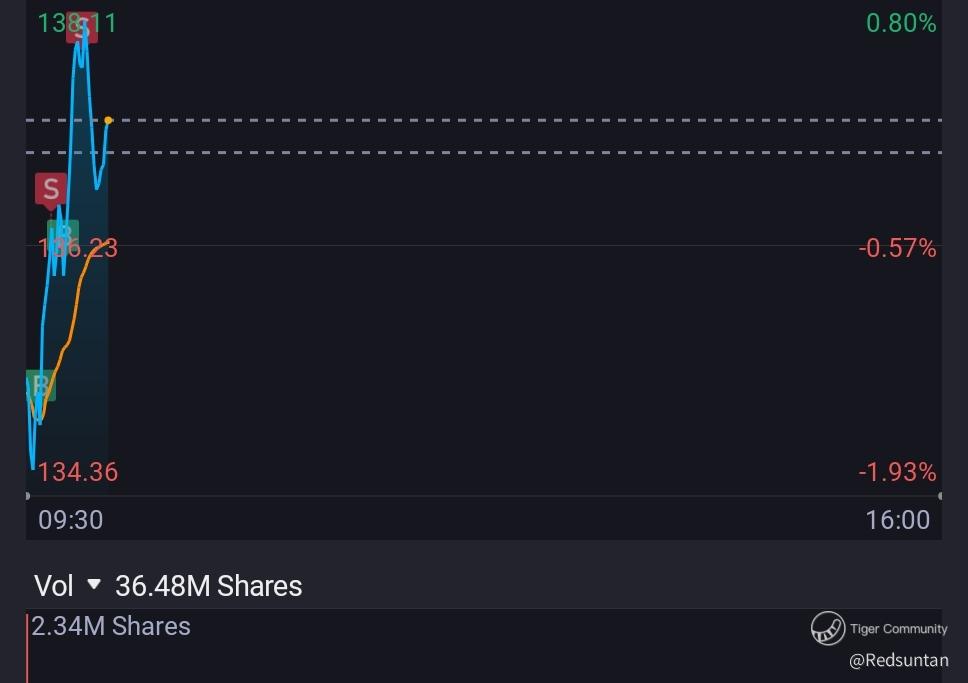Screen dimensions: 968x683
Task: Click the -0.57% percentage axis label
Action: [897, 248]
